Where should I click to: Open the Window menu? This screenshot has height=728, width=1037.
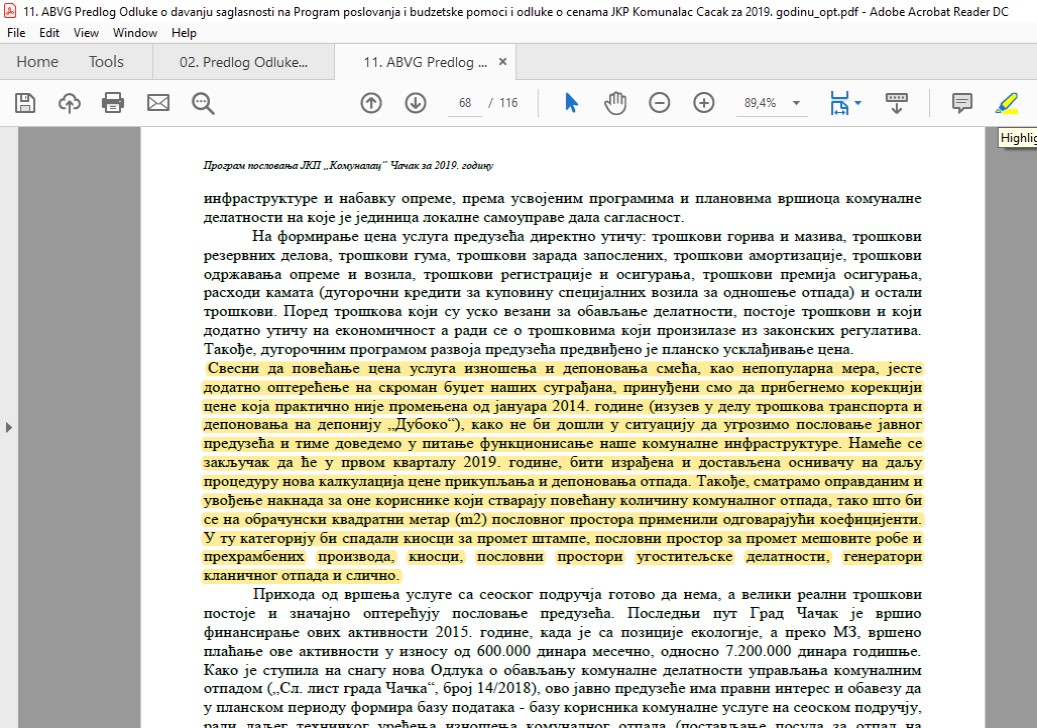[x=135, y=33]
